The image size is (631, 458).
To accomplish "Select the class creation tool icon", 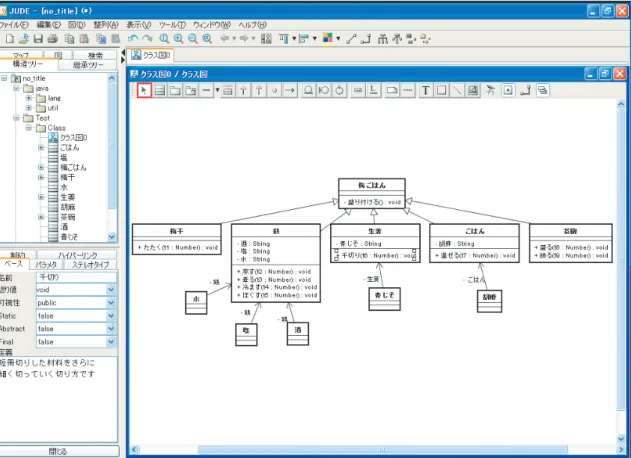I will [x=160, y=90].
